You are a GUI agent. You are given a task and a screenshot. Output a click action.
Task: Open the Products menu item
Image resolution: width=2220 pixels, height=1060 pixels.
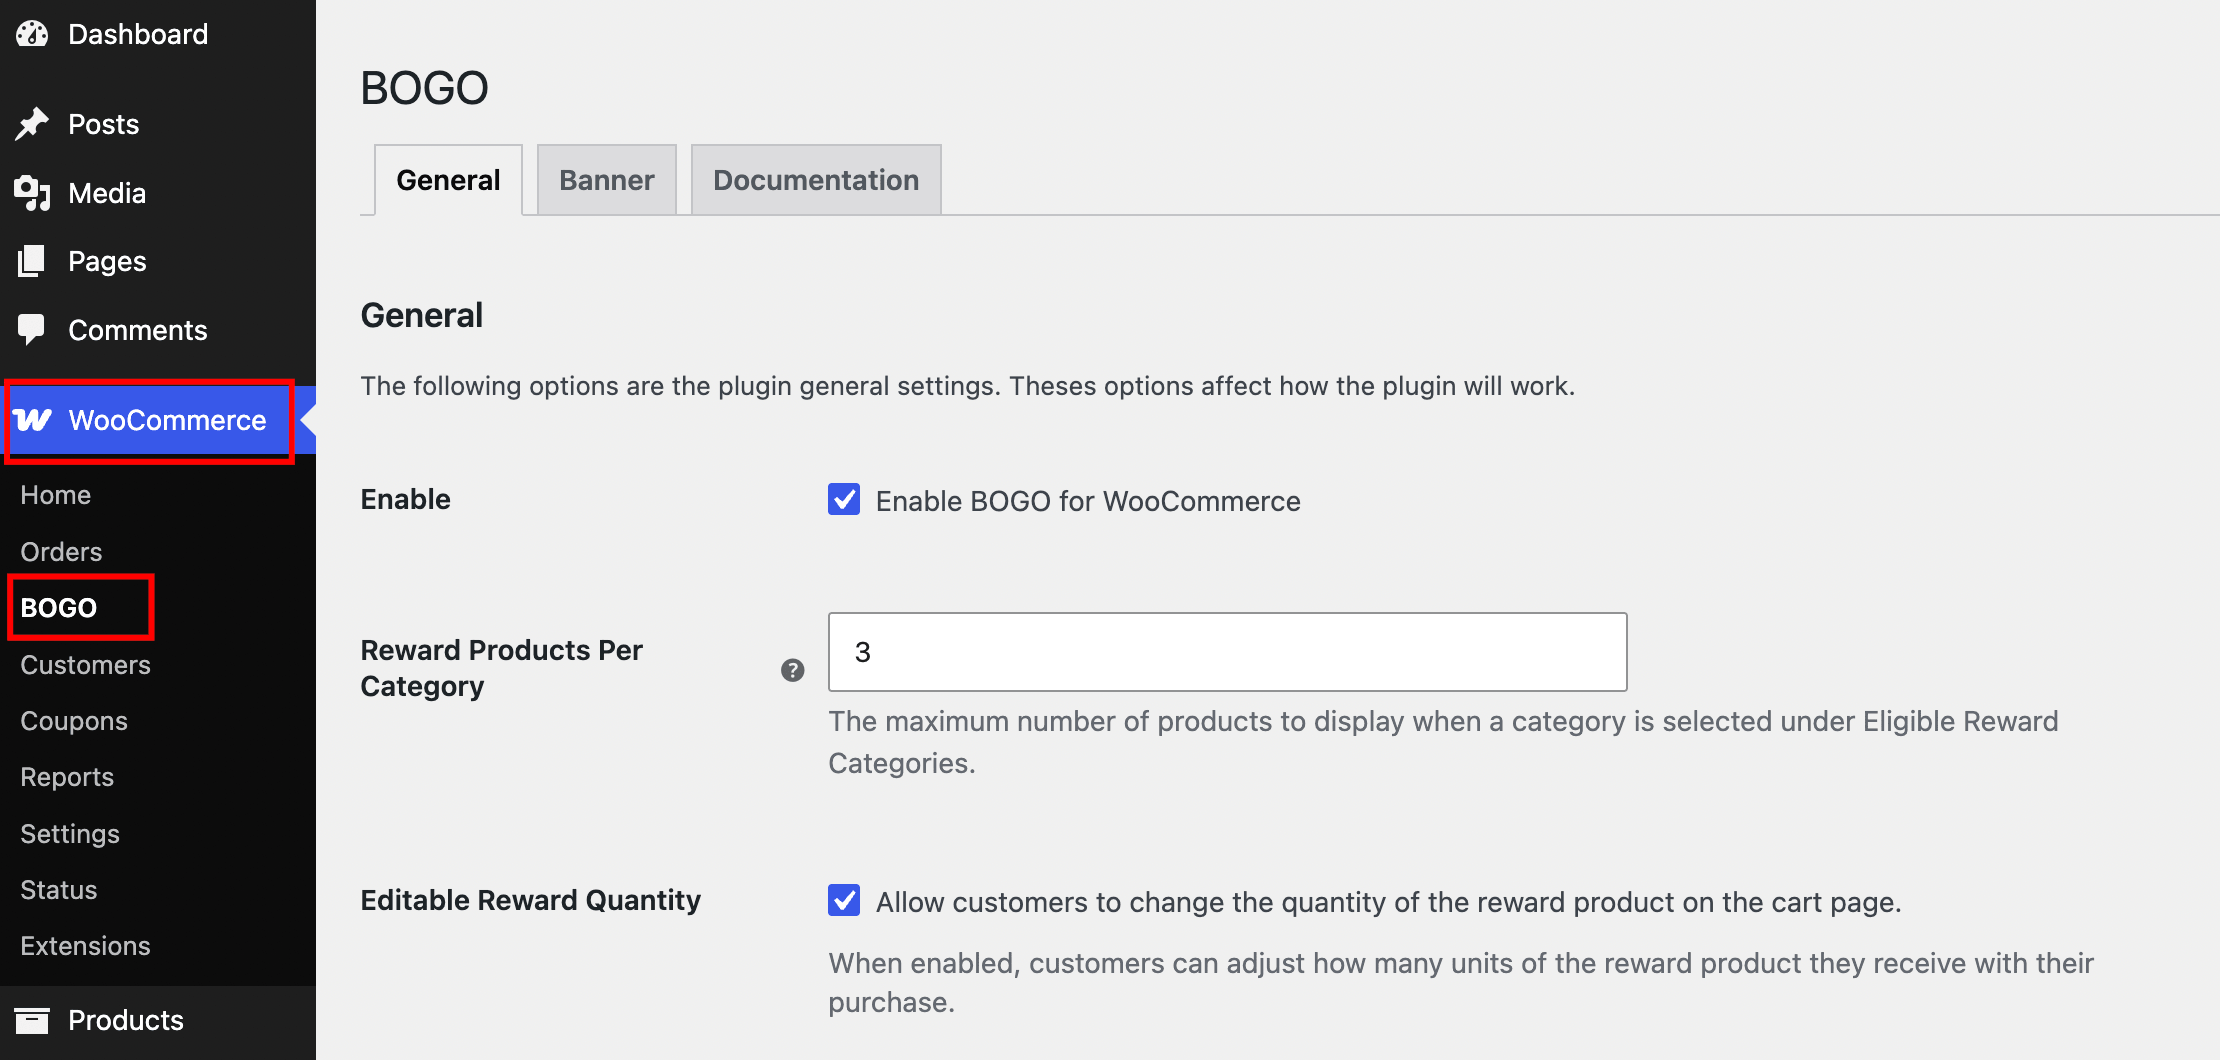158,1020
